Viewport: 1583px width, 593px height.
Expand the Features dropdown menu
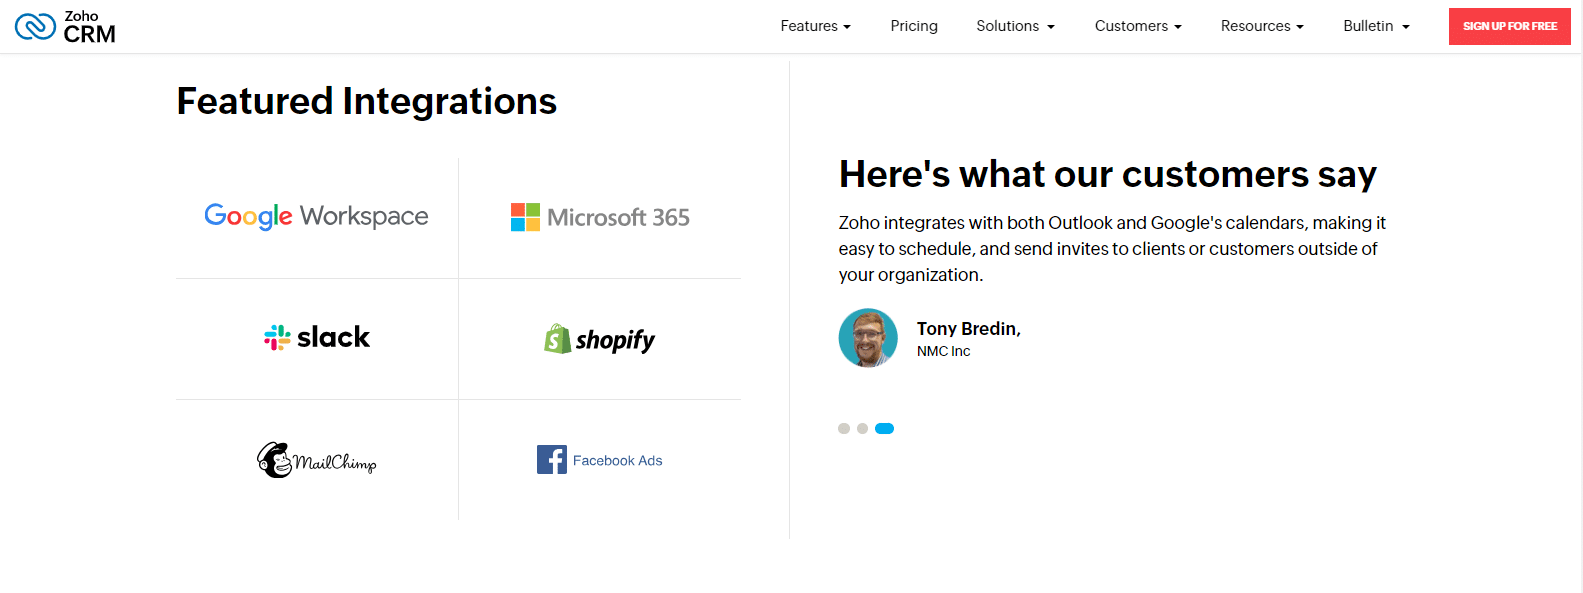815,26
